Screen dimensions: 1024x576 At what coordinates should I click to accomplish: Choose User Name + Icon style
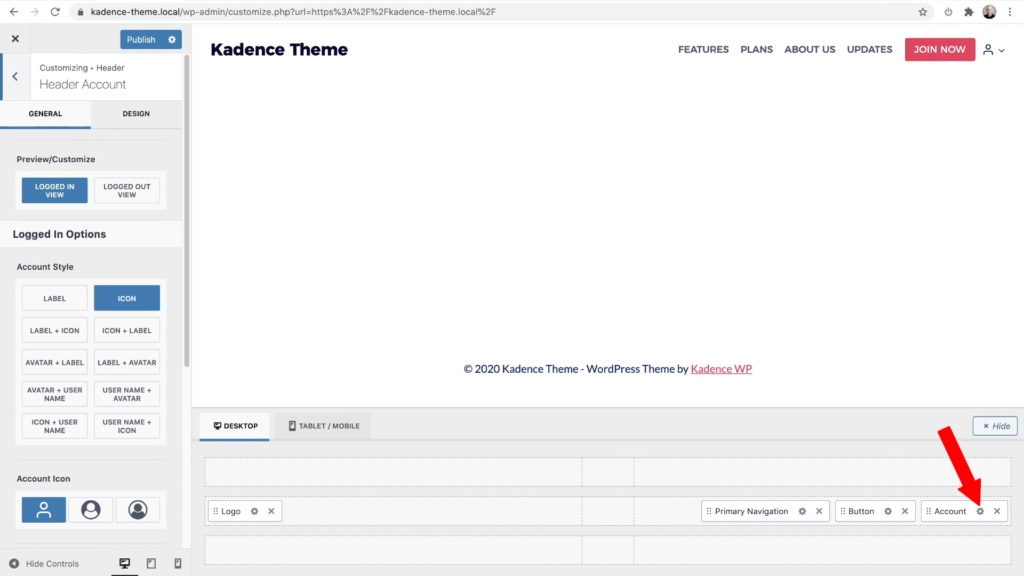[x=127, y=426]
